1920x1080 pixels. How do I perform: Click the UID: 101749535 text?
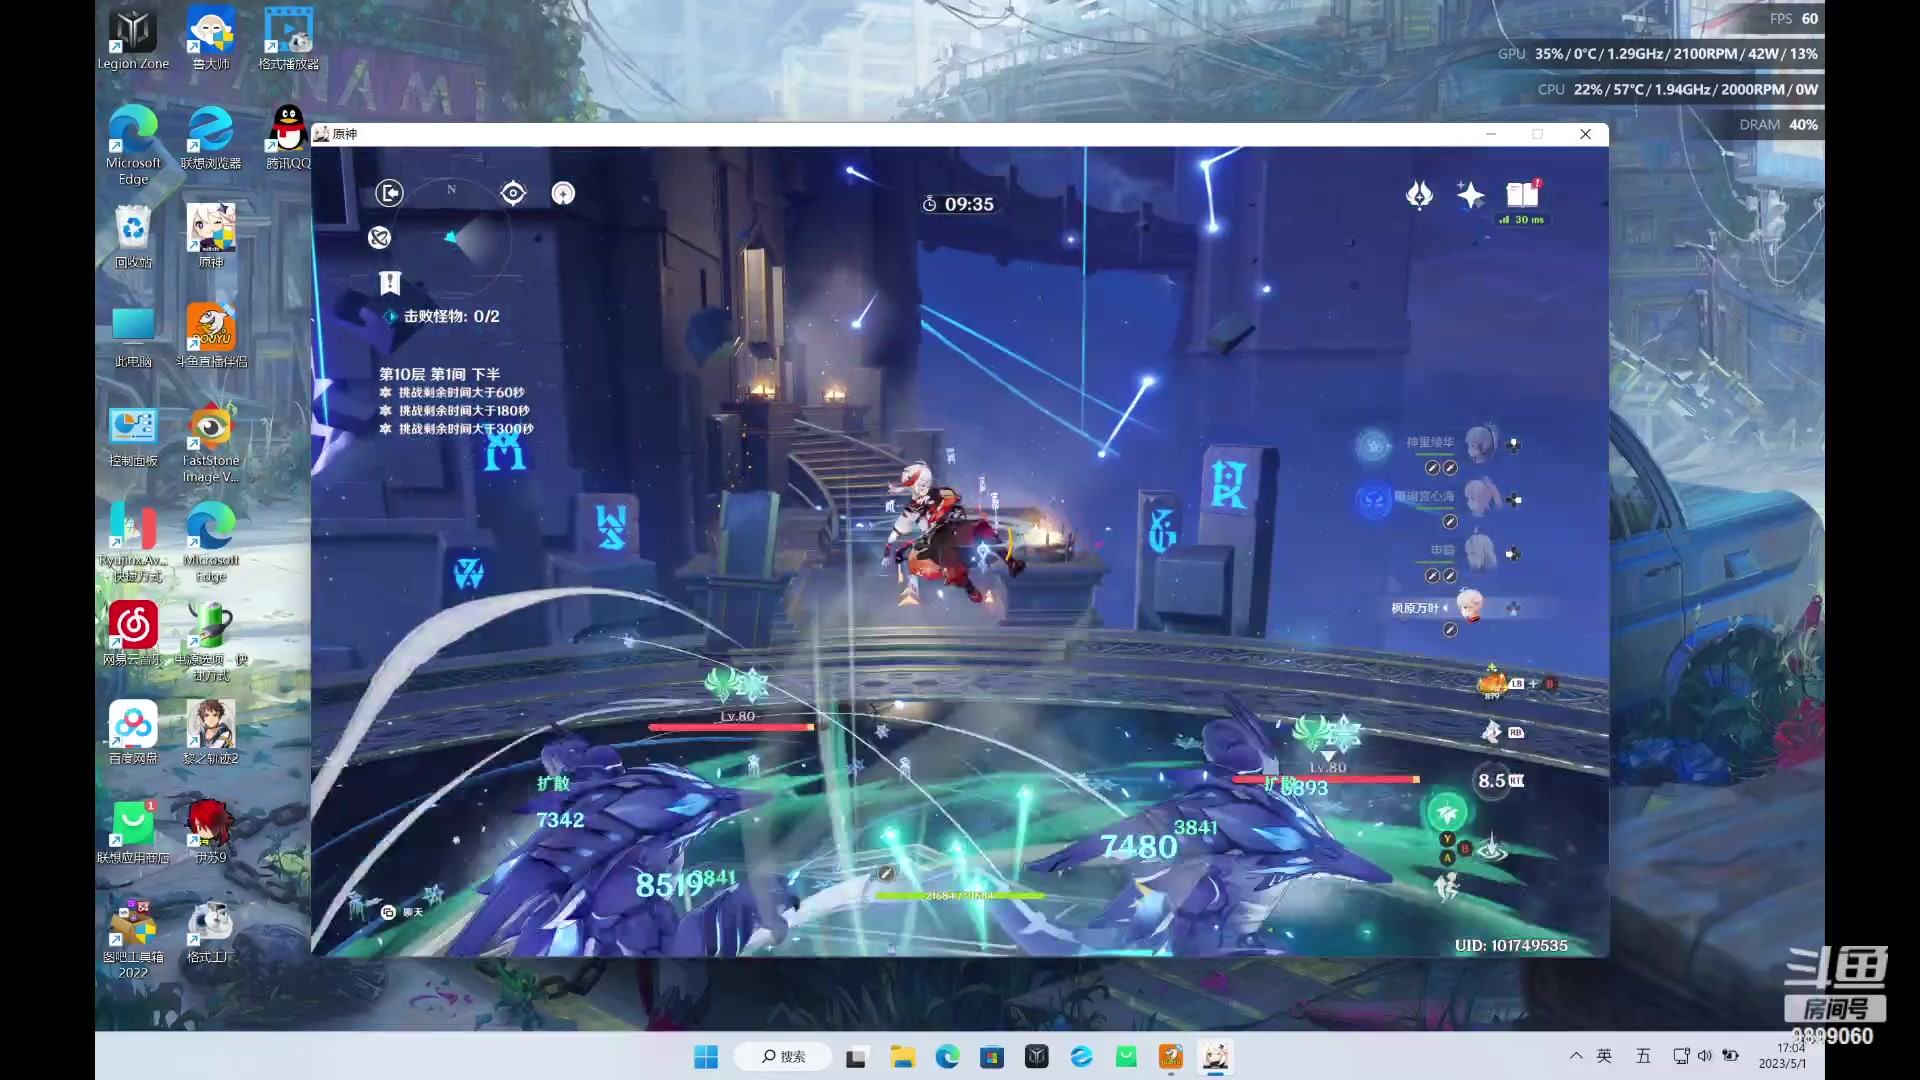tap(1511, 945)
